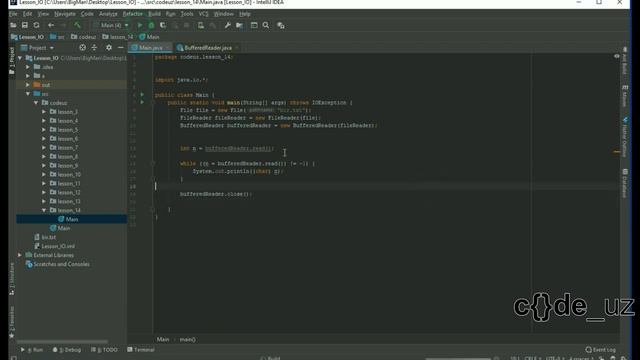Viewport: 640px width, 360px height.
Task: Click the green Debug bug icon
Action: (151, 25)
